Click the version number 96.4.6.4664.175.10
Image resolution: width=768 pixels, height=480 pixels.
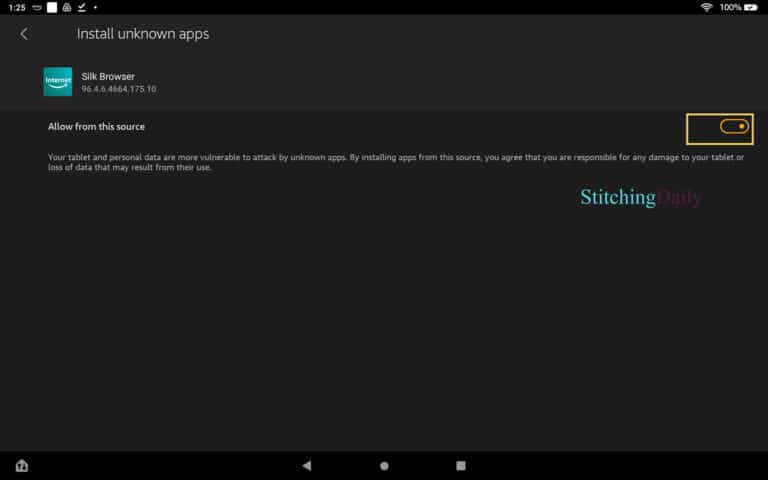pos(119,89)
